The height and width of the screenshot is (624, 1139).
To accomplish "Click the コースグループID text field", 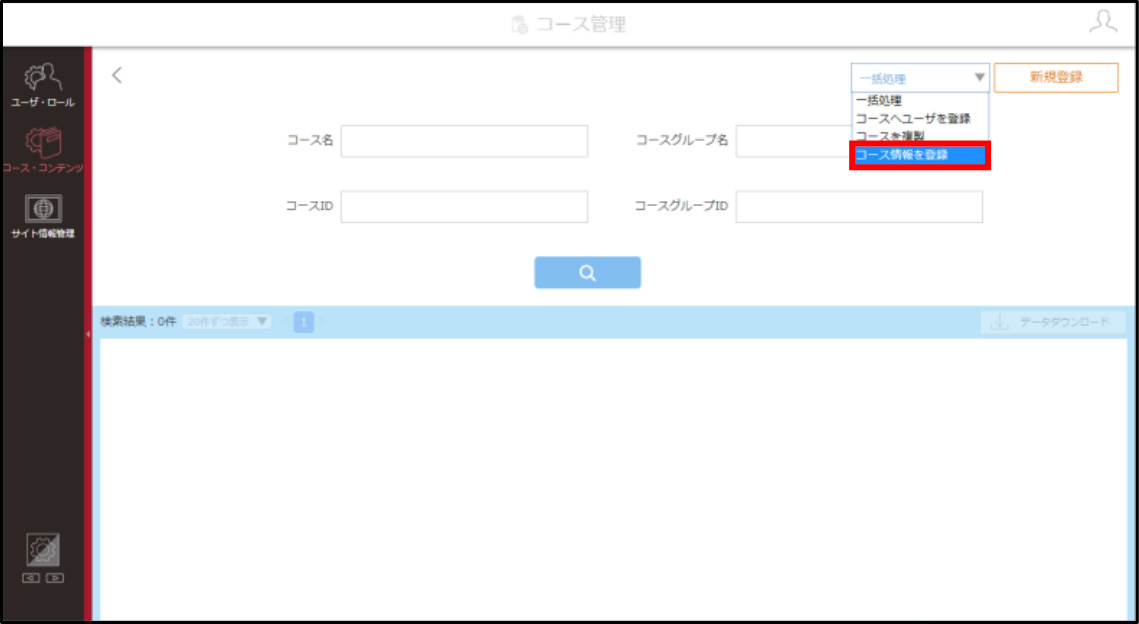I will 859,206.
